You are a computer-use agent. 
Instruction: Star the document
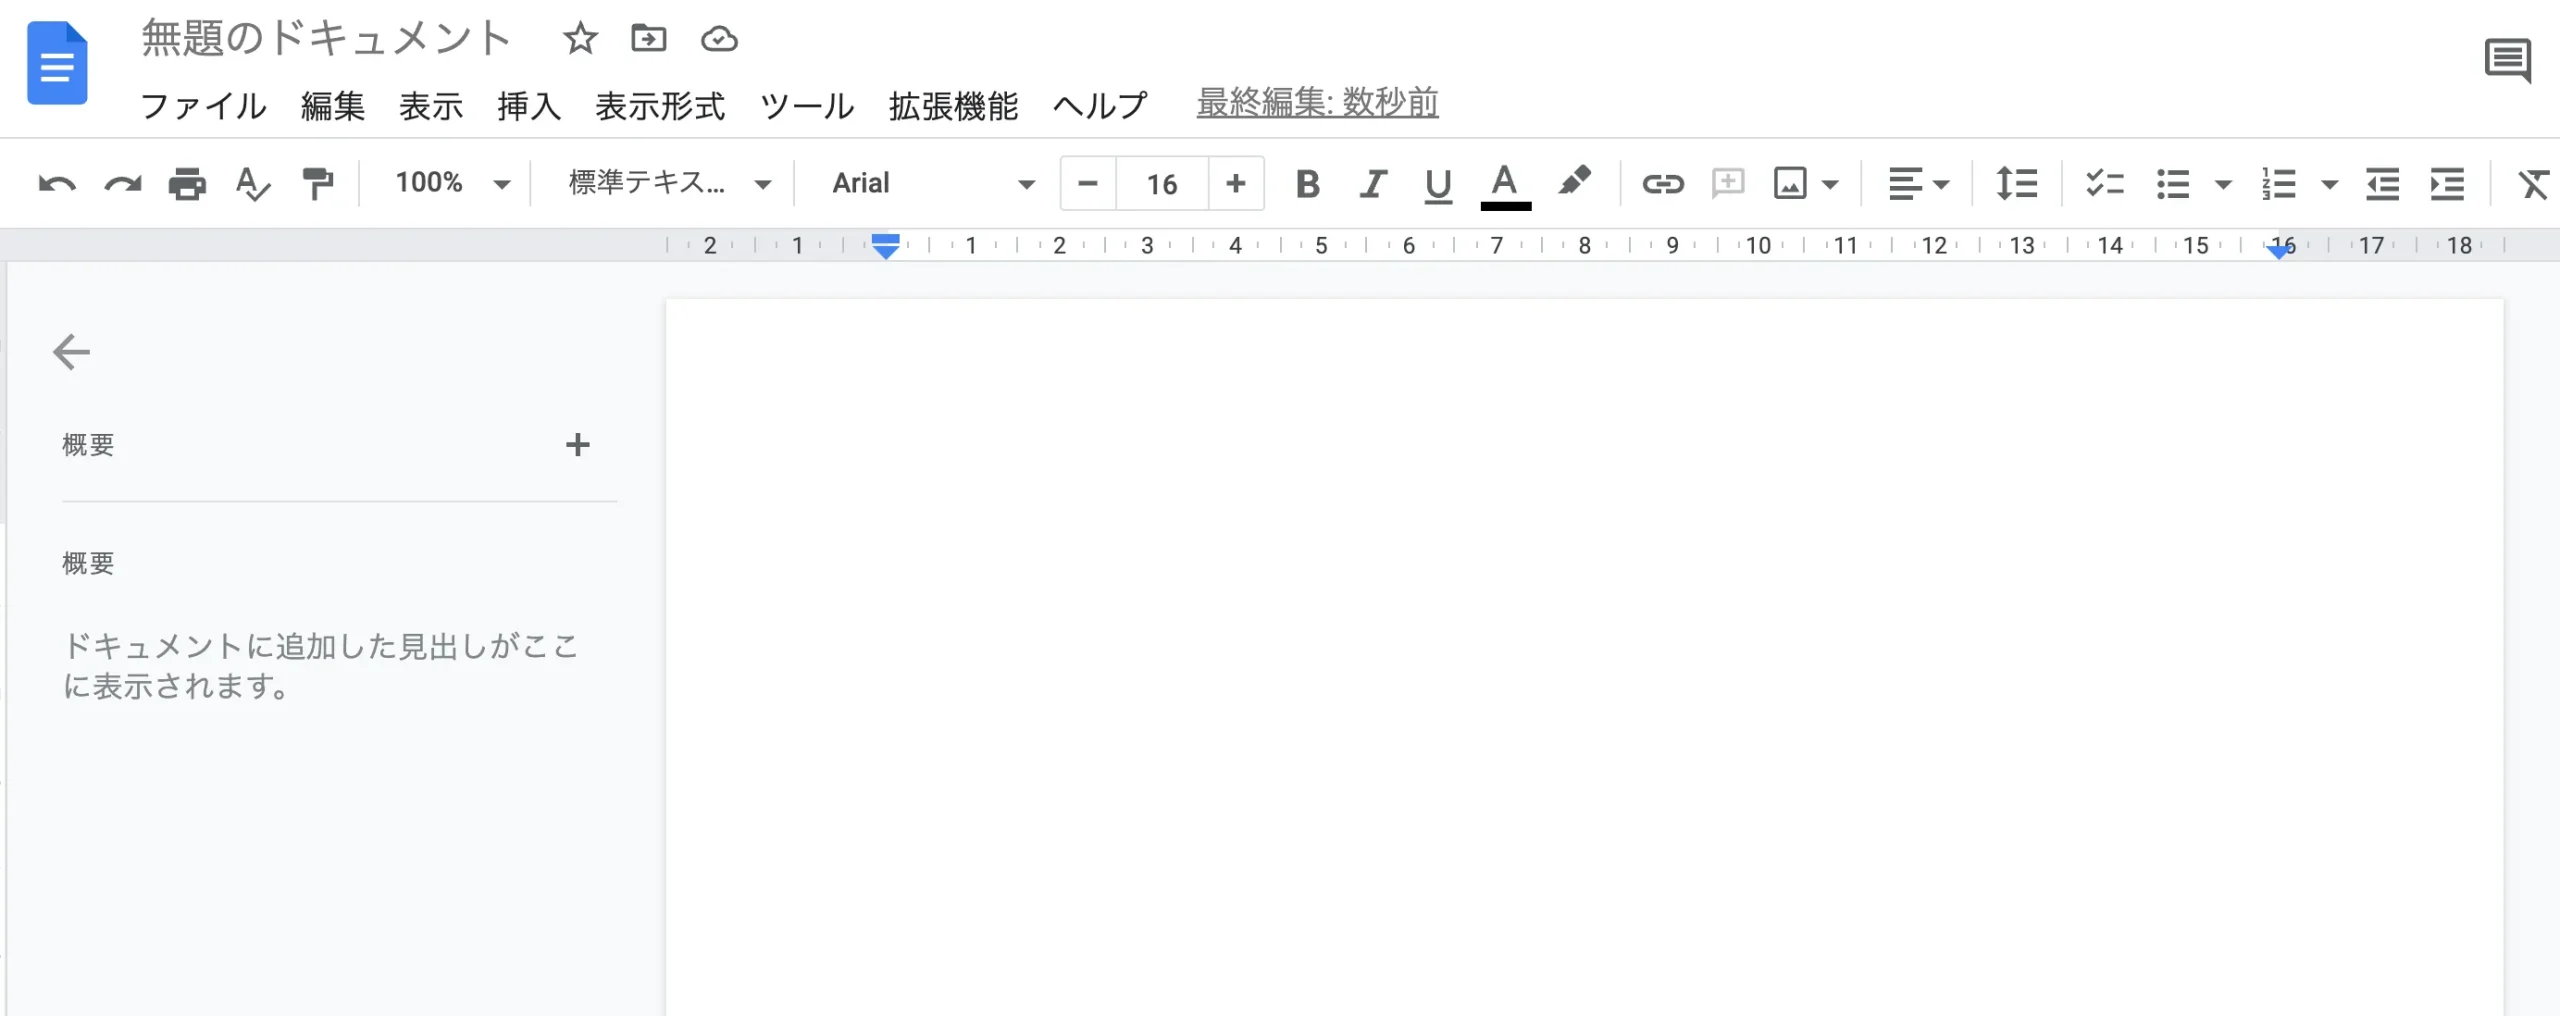pyautogui.click(x=580, y=39)
